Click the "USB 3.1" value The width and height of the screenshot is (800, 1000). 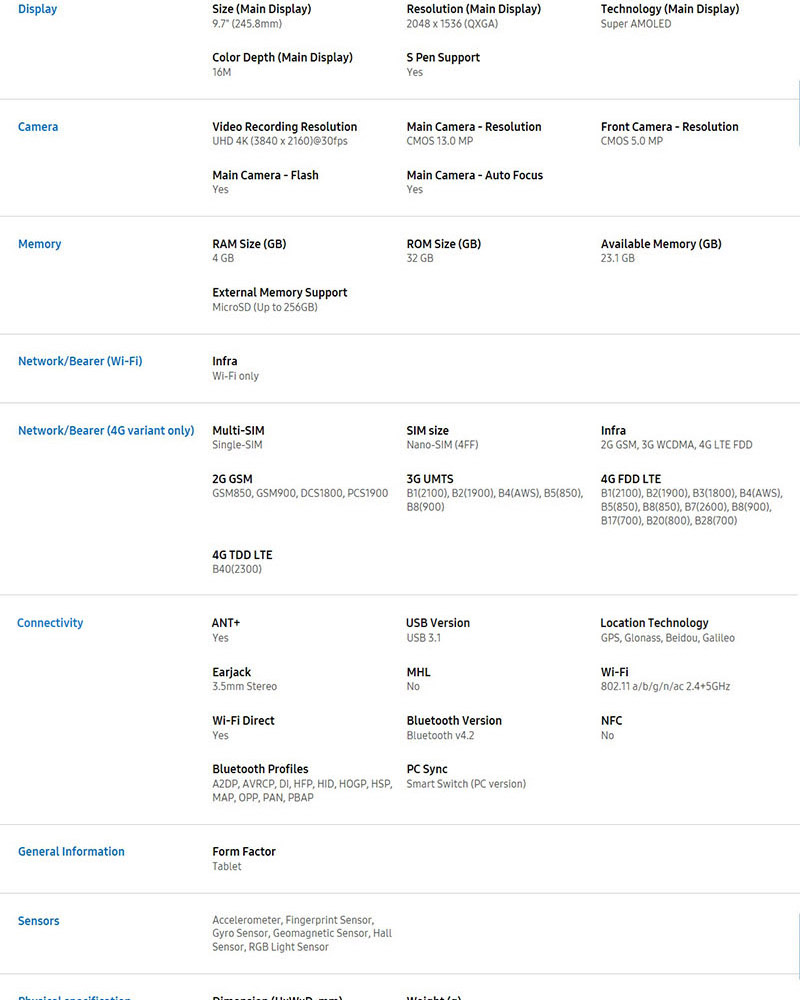click(x=423, y=638)
